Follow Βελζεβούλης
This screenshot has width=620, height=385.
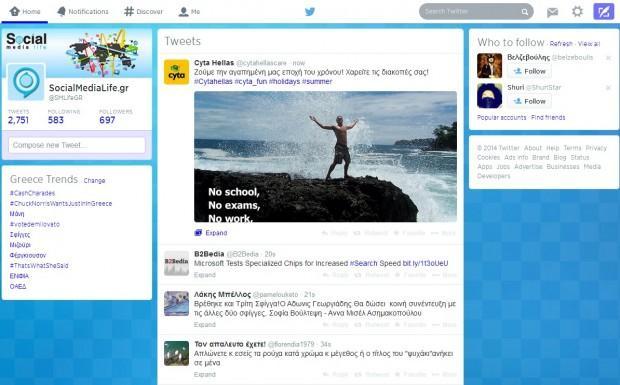529,72
